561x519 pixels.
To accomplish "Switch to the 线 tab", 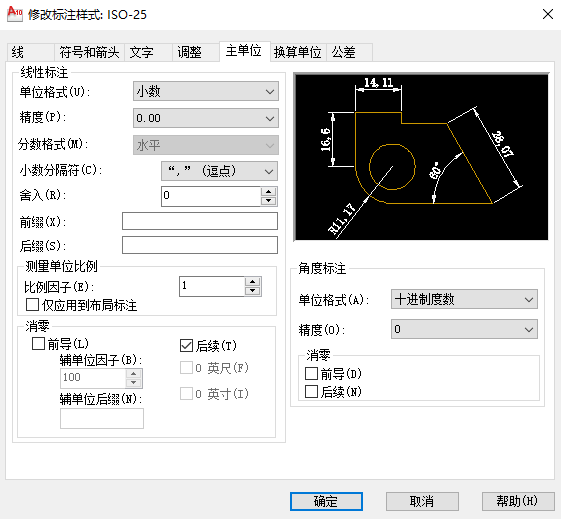I will 30,53.
